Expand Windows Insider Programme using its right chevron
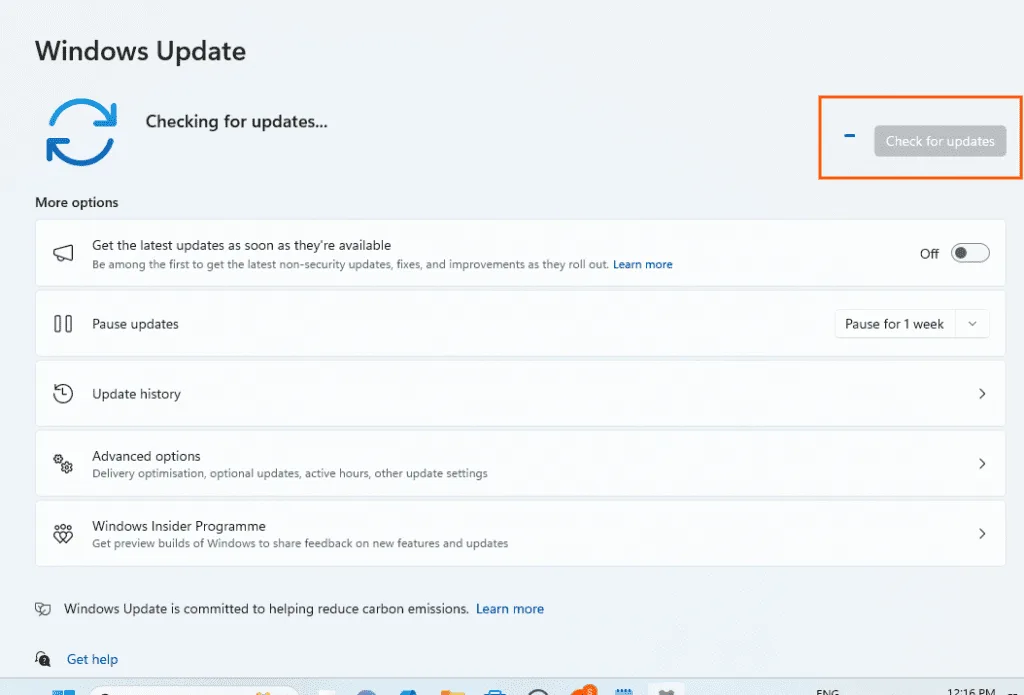Screen dimensions: 1024x695 (982, 534)
